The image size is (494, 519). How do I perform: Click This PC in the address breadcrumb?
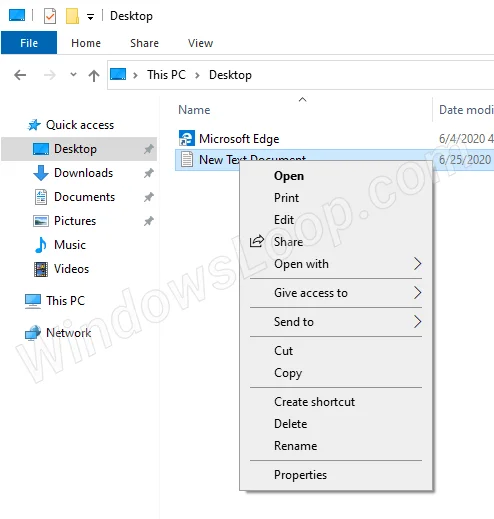pos(166,75)
